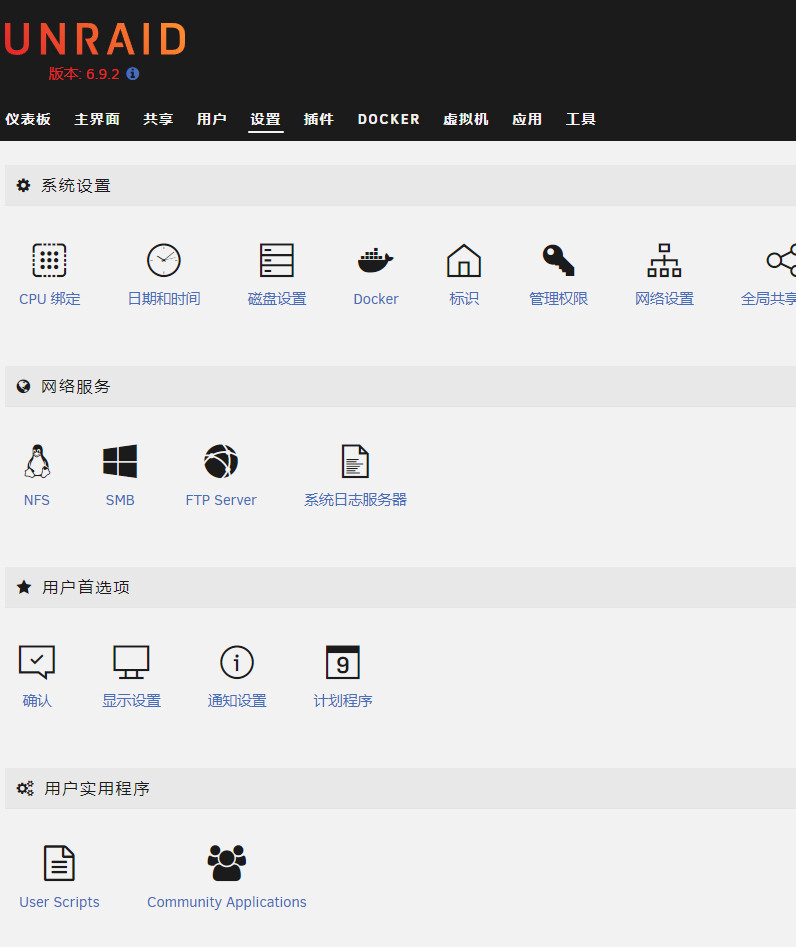The image size is (796, 947).
Task: Go to the 仪表板 tab
Action: point(28,119)
